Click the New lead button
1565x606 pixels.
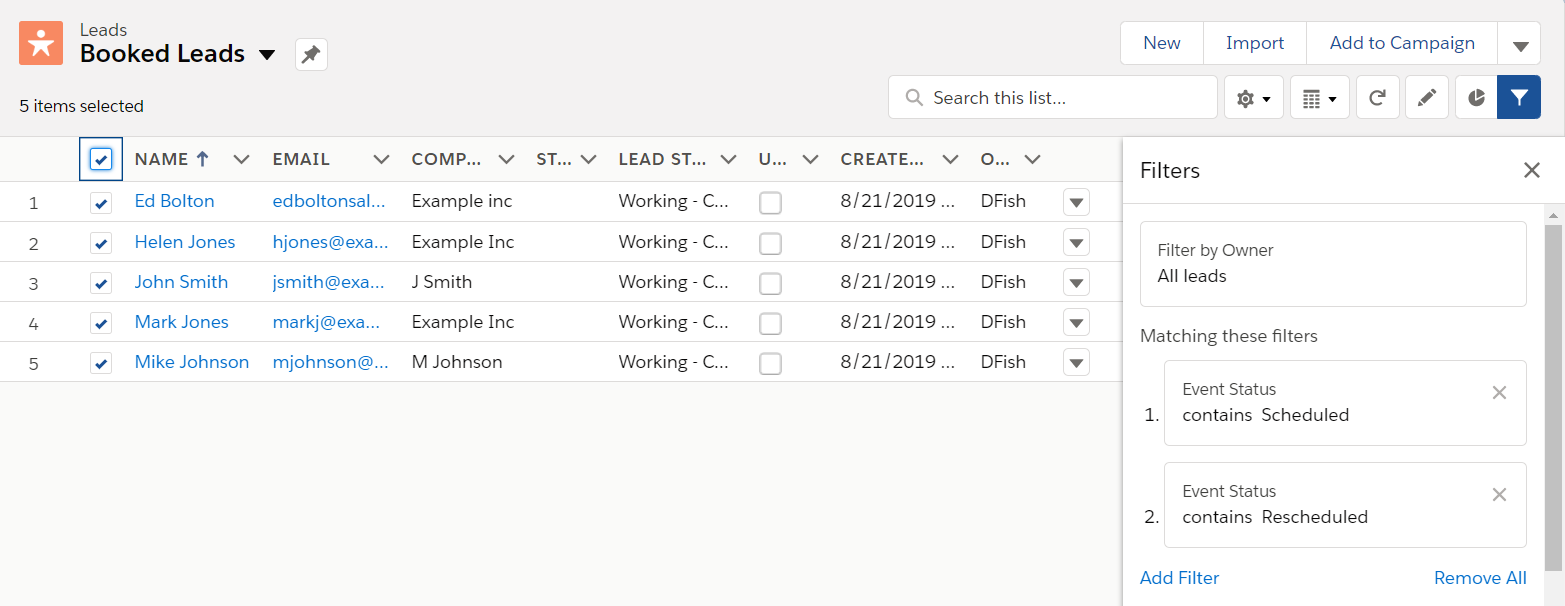pos(1161,43)
